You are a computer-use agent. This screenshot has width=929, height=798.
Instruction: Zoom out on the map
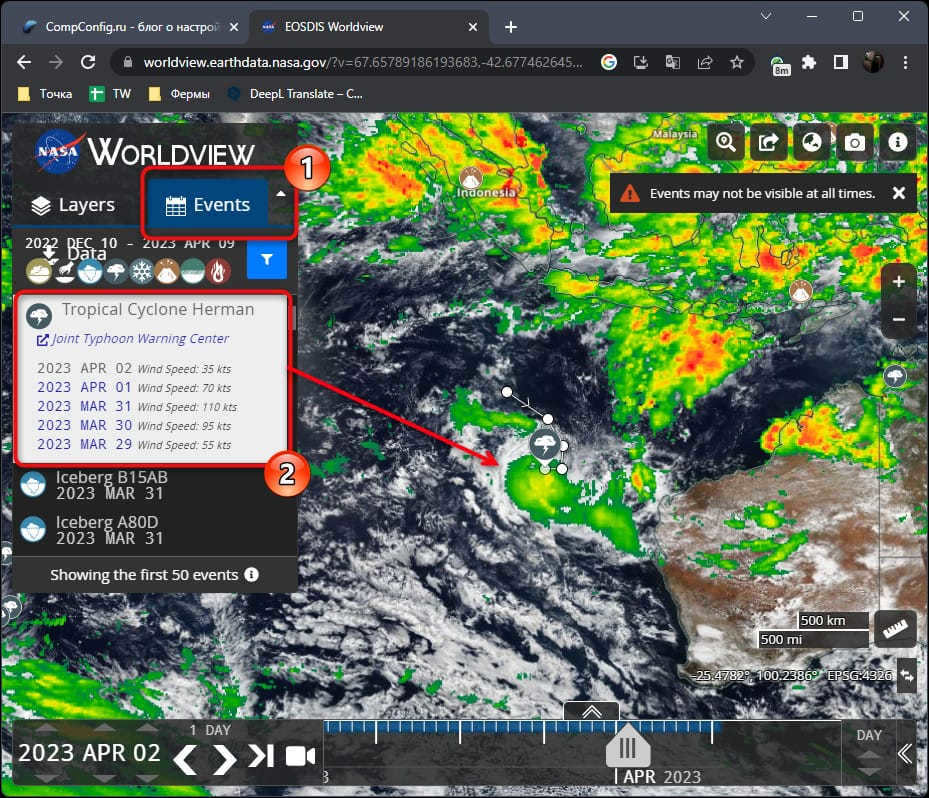click(x=899, y=319)
